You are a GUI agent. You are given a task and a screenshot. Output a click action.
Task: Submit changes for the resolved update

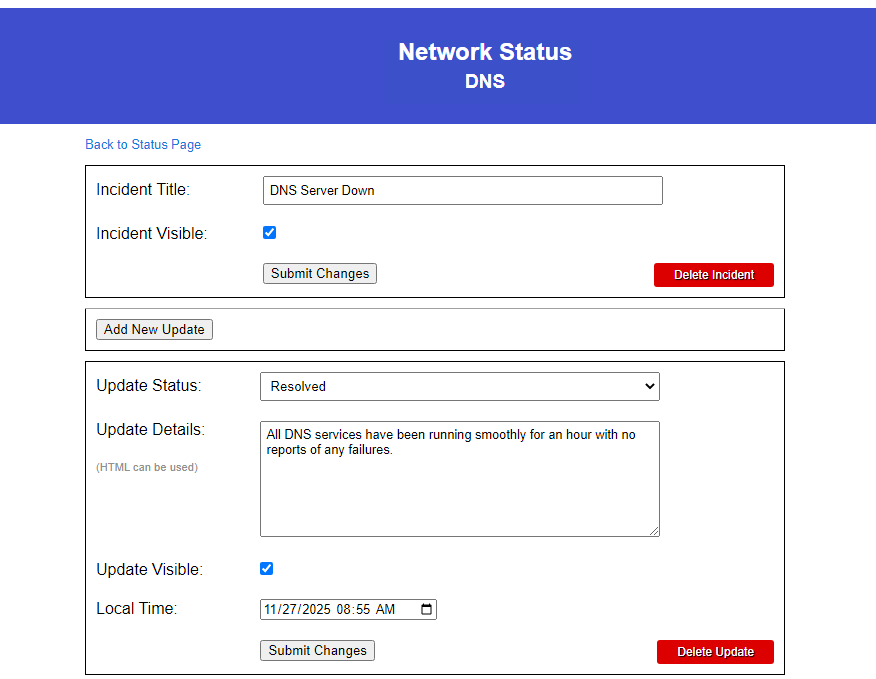coord(317,650)
